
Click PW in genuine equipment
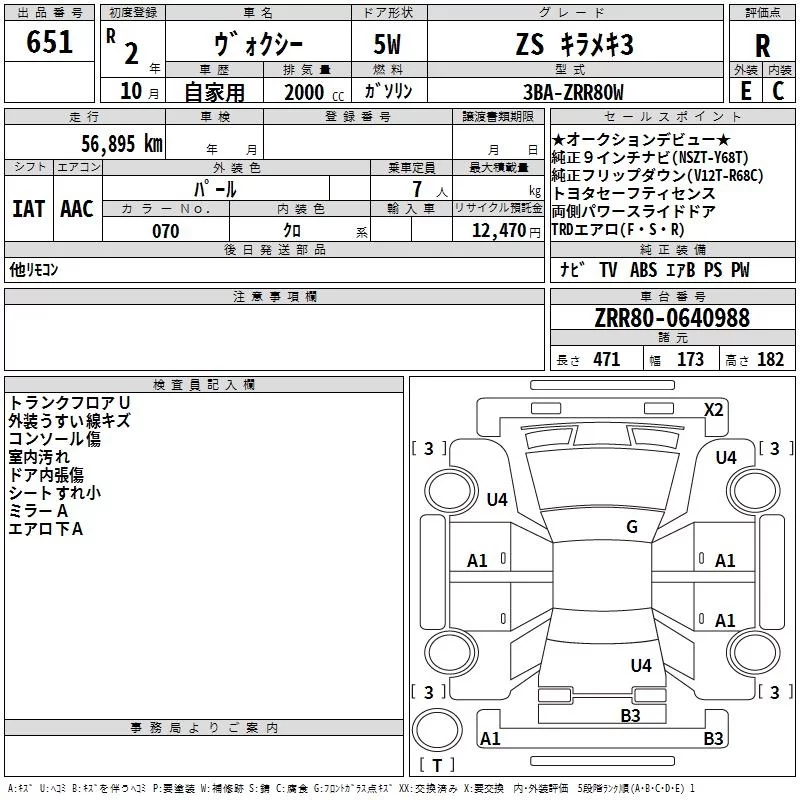[x=740, y=269]
